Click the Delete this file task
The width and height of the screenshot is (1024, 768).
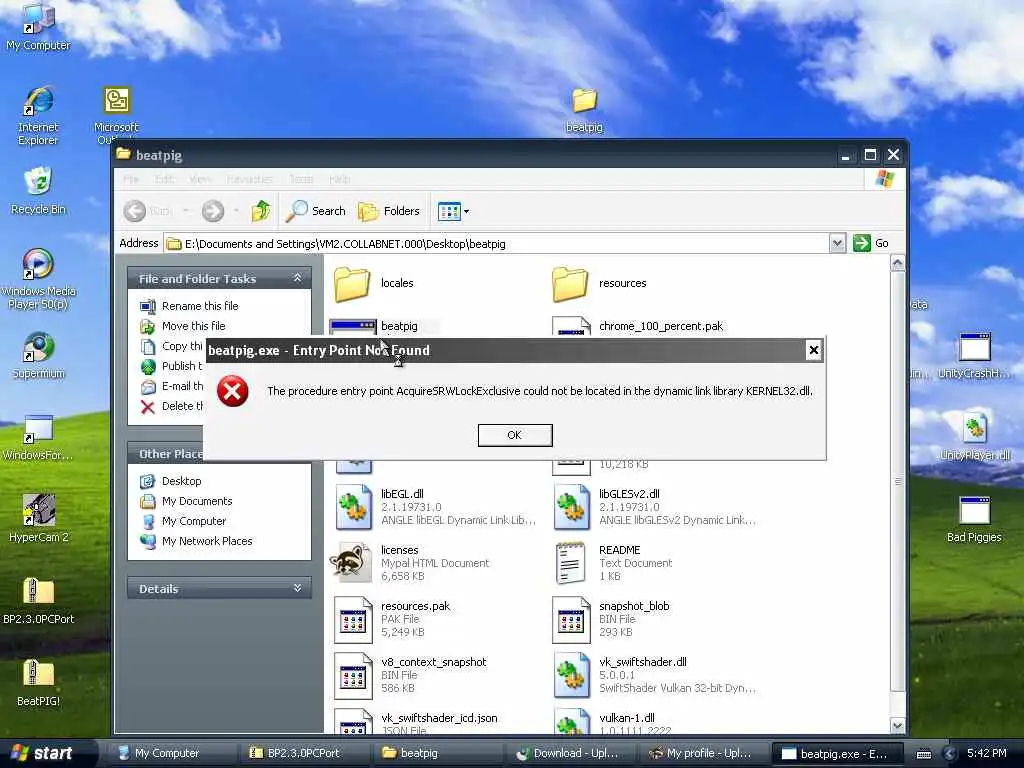(x=172, y=406)
